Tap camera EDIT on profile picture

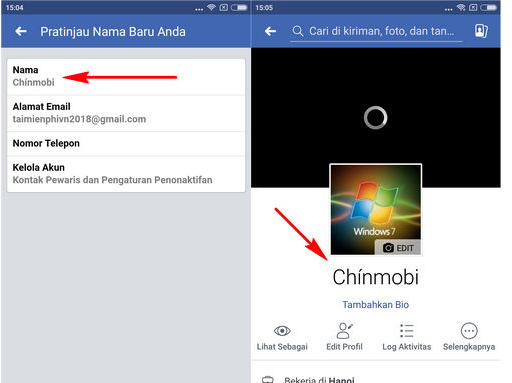click(398, 248)
